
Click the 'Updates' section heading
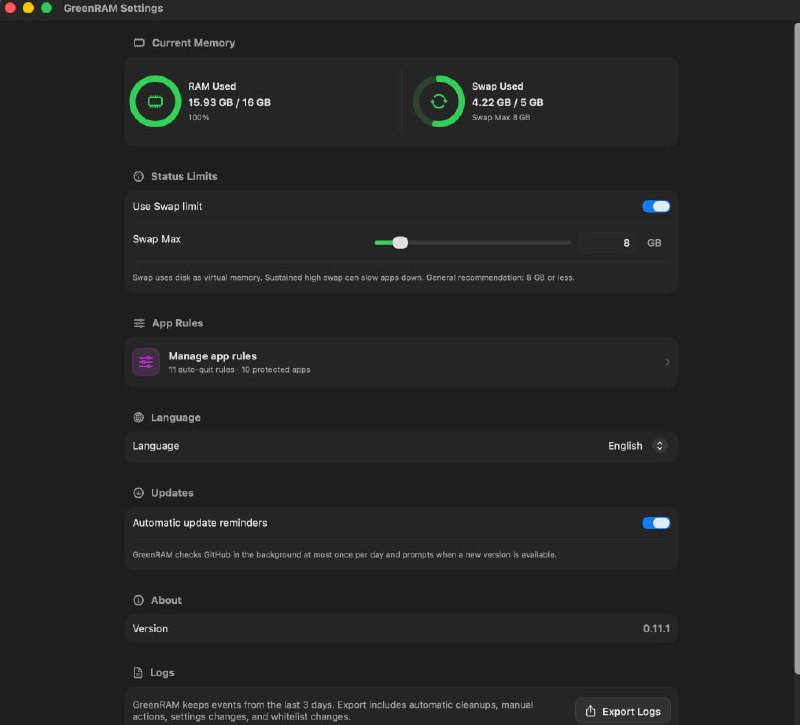coord(172,493)
